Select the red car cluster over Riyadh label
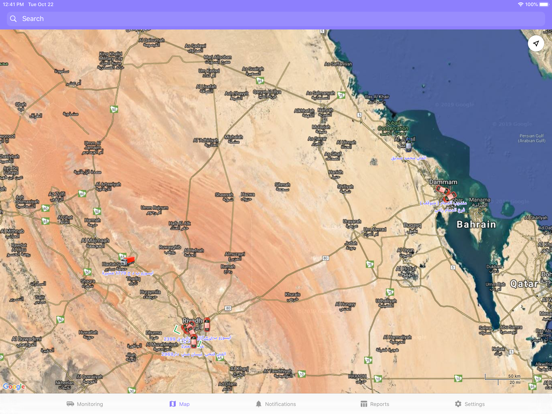This screenshot has height=414, width=552. click(188, 328)
